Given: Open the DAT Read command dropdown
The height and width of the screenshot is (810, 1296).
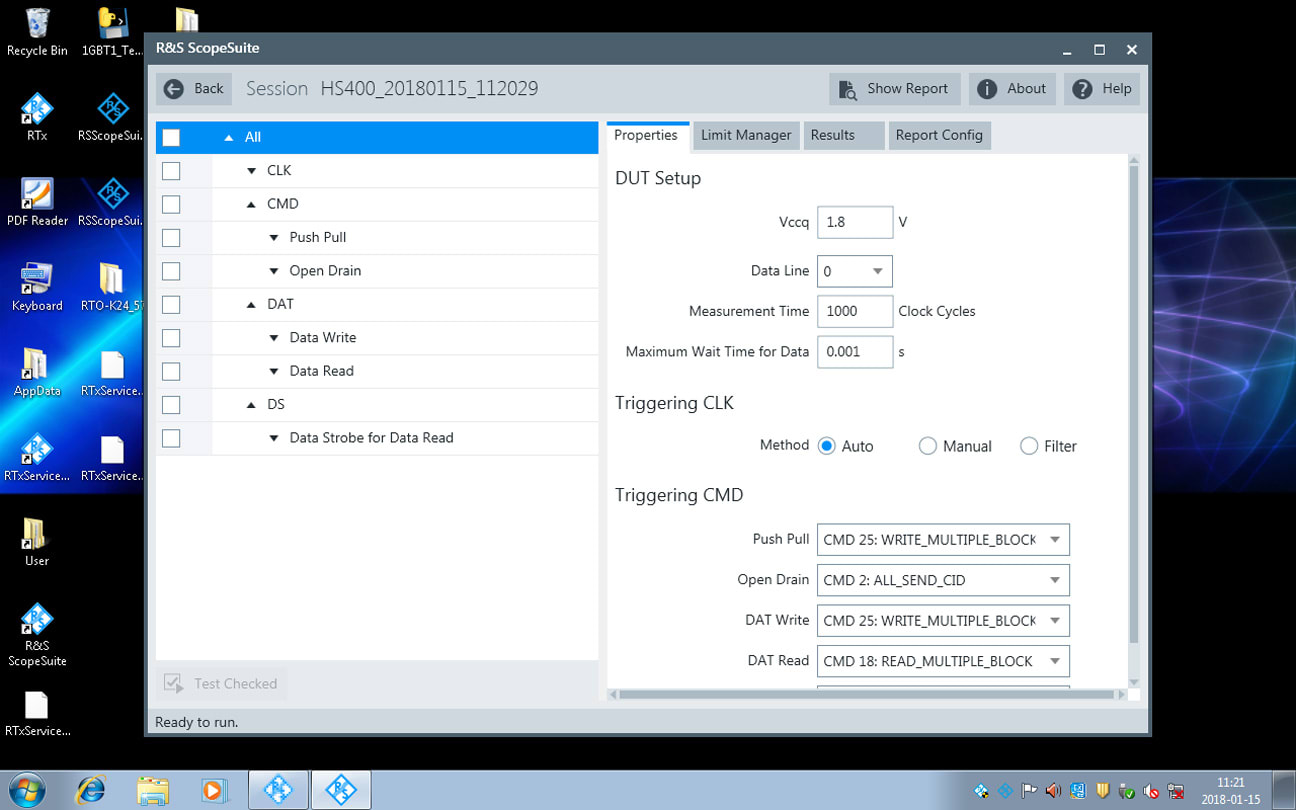Looking at the screenshot, I should (x=1053, y=661).
